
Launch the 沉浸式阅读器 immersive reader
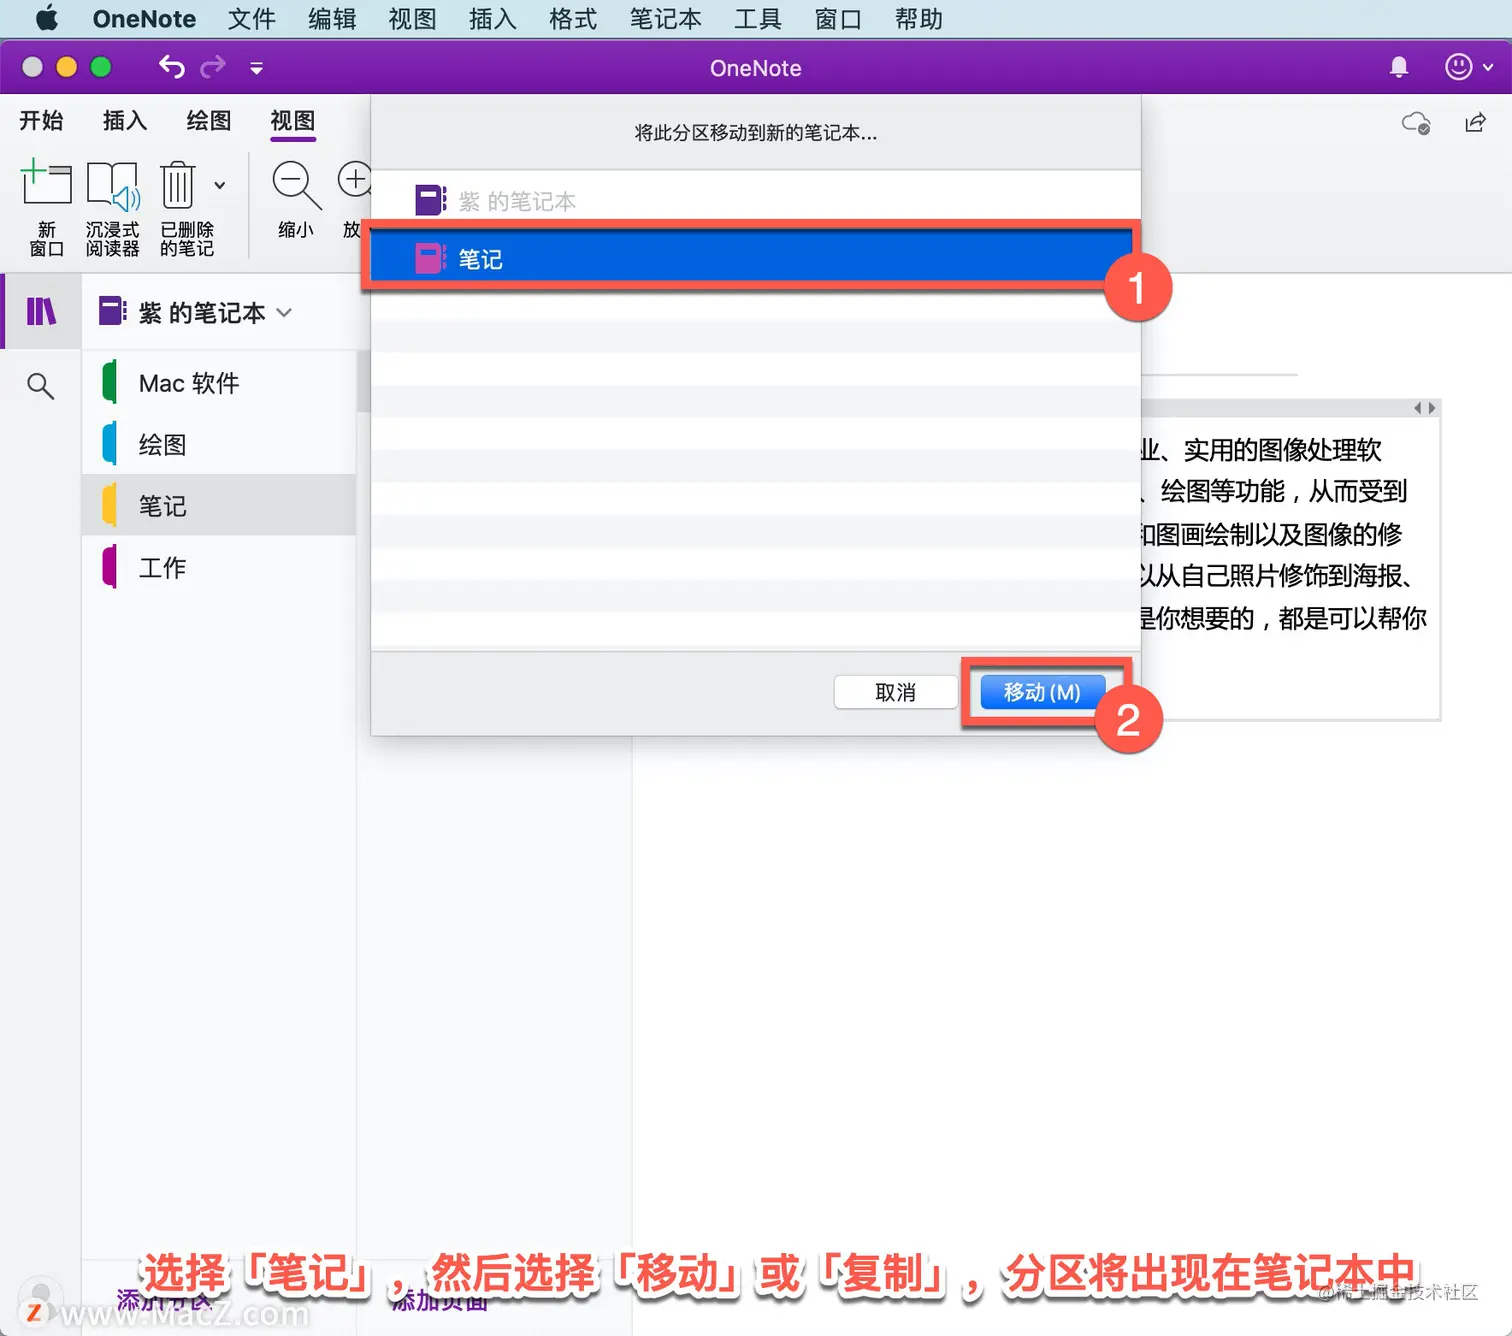pos(112,208)
